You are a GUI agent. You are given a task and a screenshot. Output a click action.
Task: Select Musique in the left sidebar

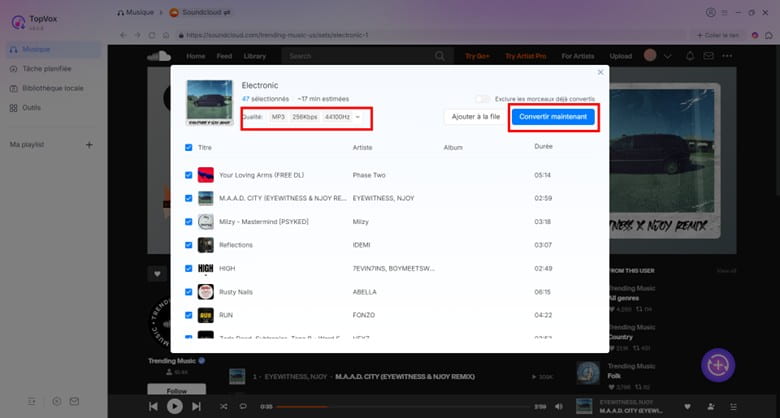tap(54, 49)
